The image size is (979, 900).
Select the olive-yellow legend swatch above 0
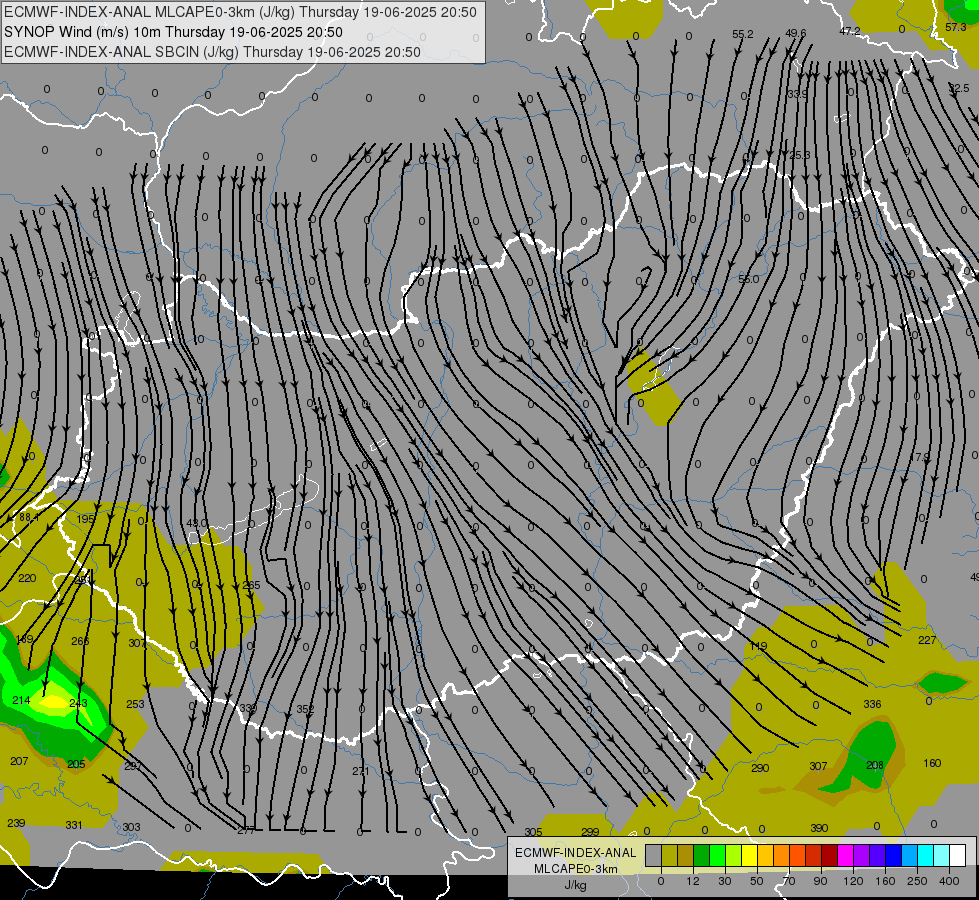click(669, 855)
